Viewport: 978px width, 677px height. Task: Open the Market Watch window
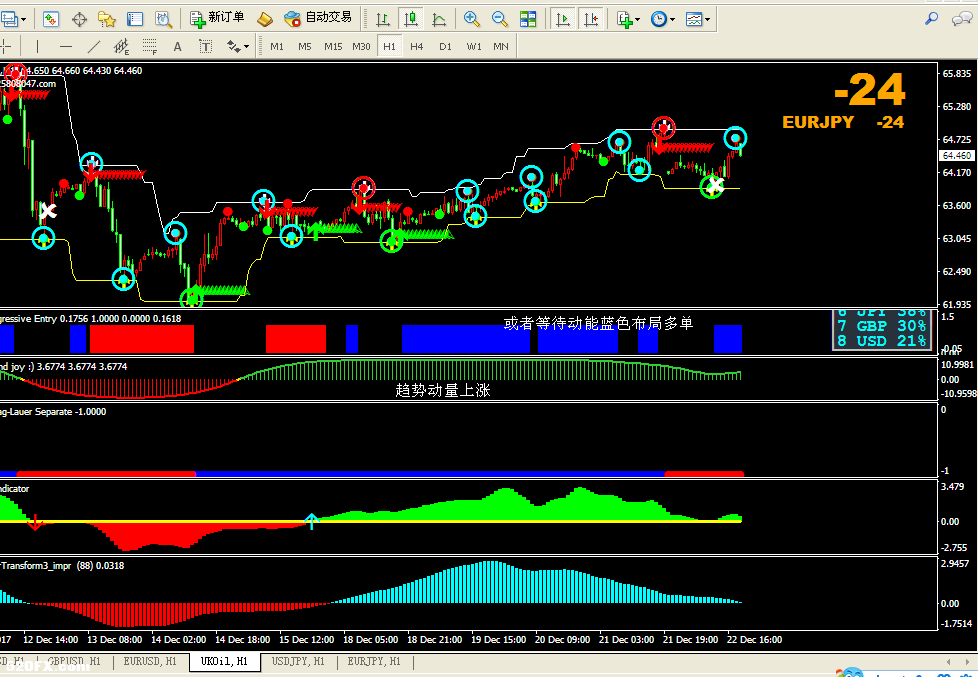click(51, 19)
